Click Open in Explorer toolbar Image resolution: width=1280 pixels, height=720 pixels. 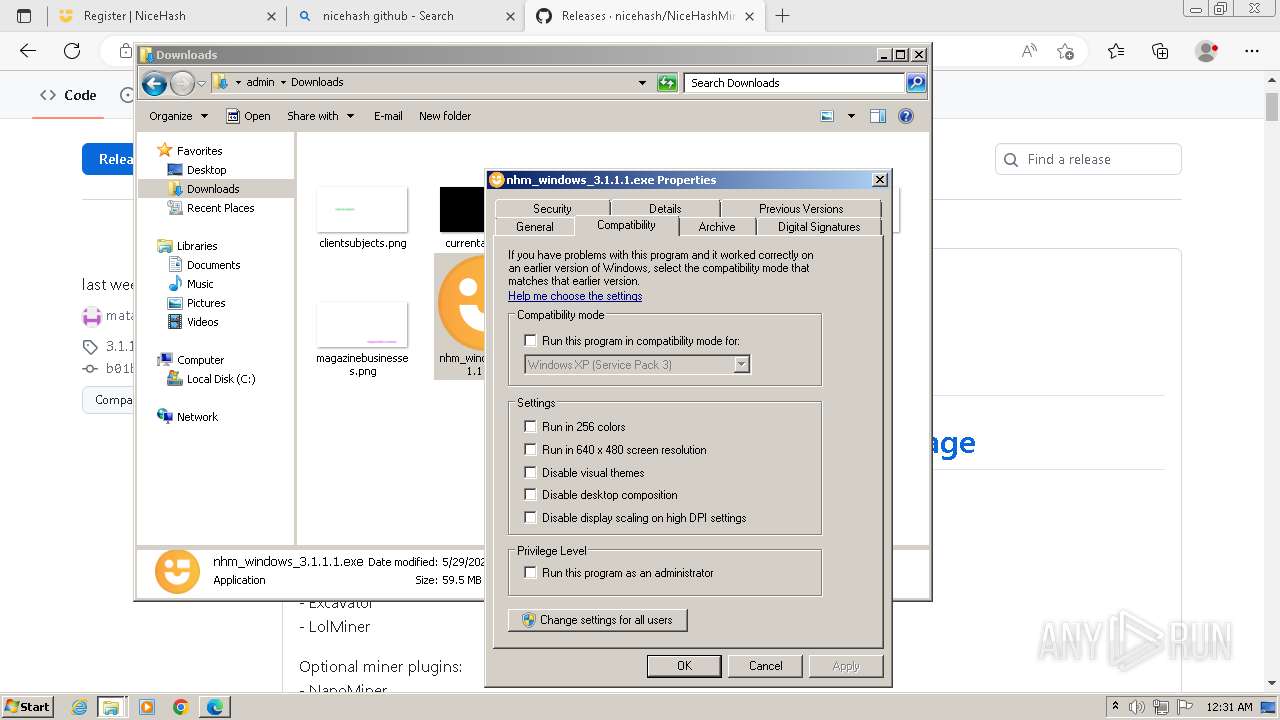(248, 116)
